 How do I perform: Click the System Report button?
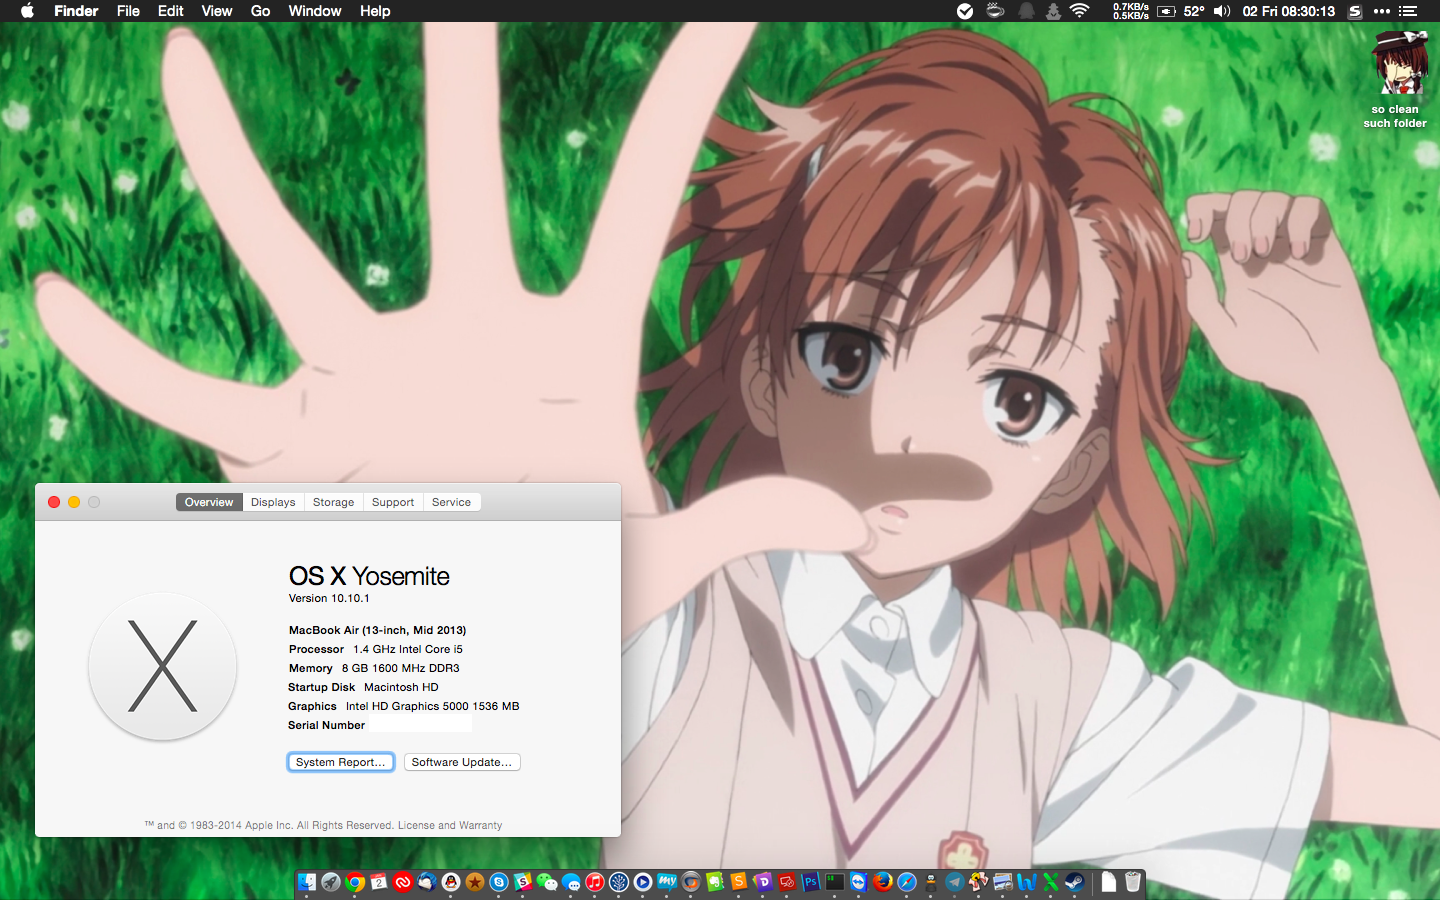[340, 762]
